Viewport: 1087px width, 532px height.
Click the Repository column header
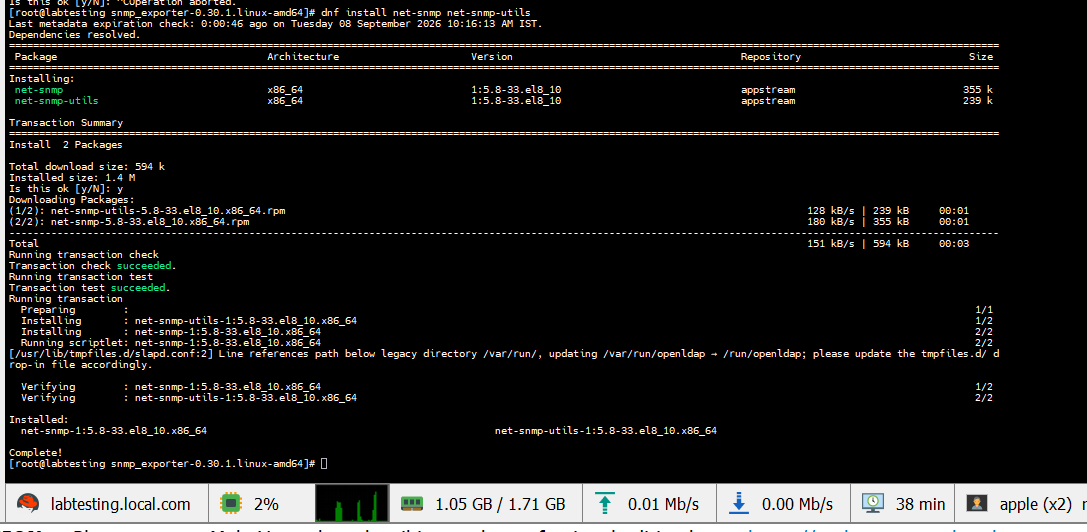point(770,57)
